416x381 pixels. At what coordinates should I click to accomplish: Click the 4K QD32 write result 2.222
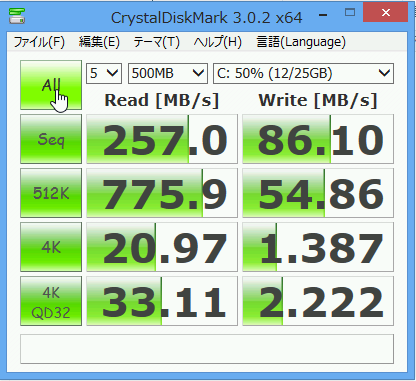318,301
